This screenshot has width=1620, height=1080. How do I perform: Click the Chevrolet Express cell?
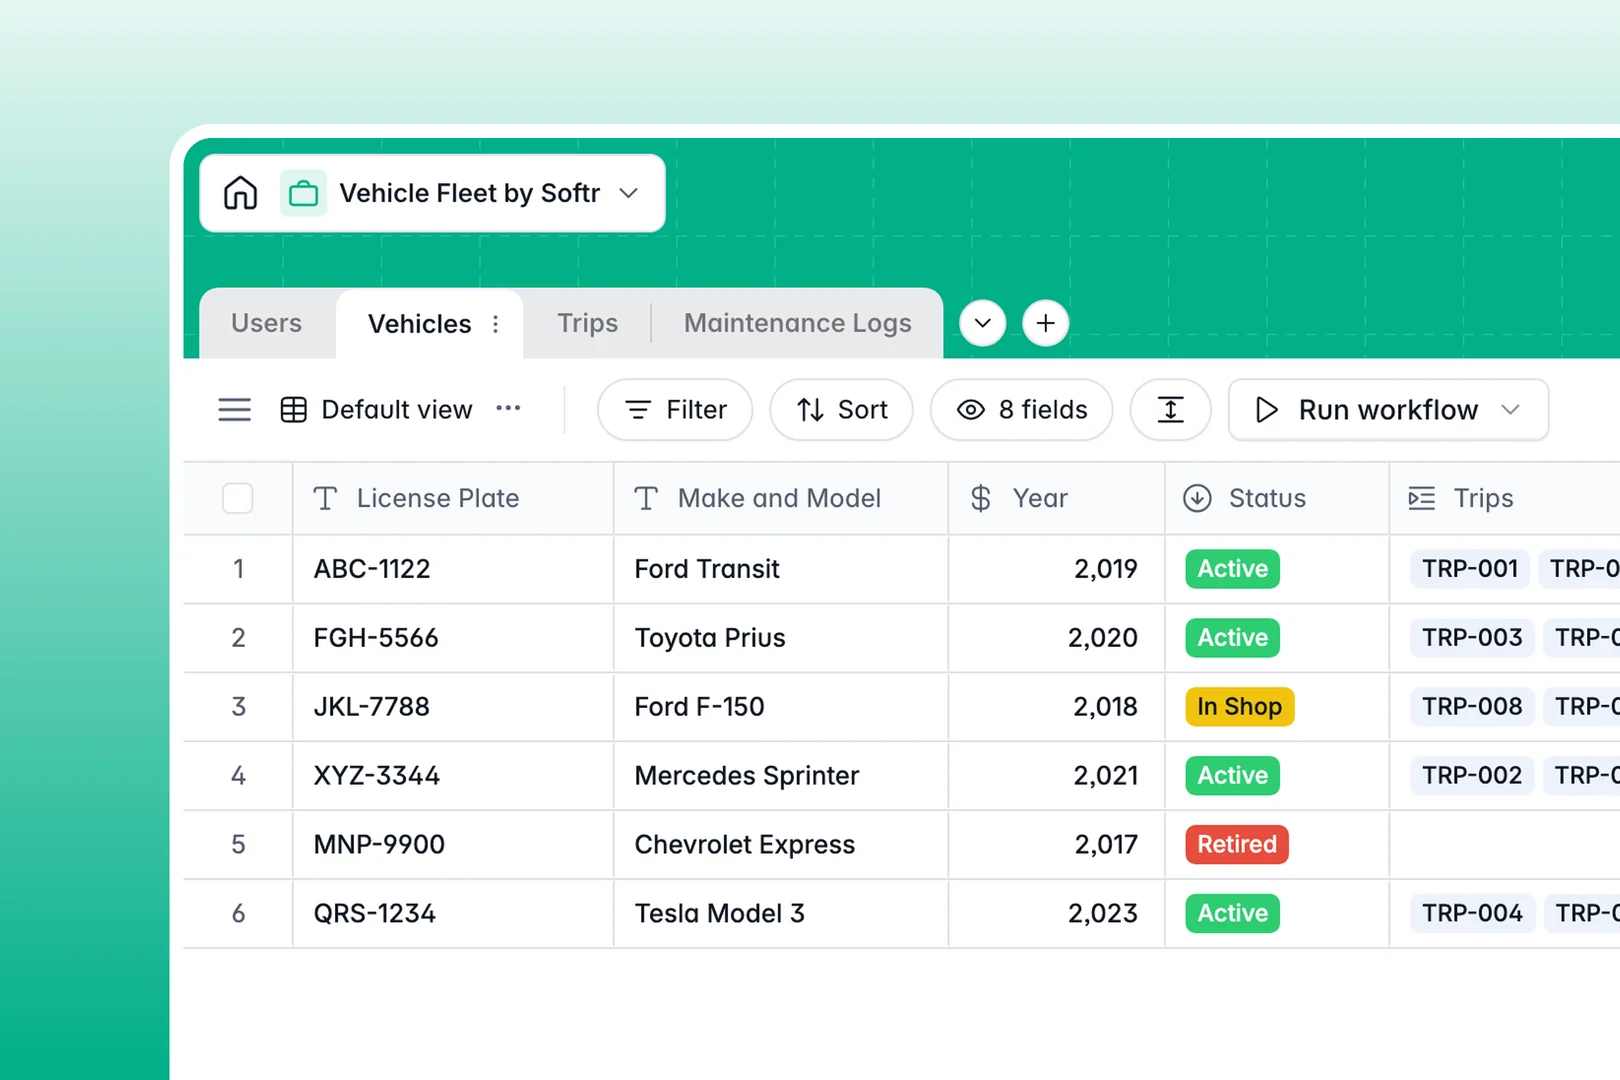point(781,845)
